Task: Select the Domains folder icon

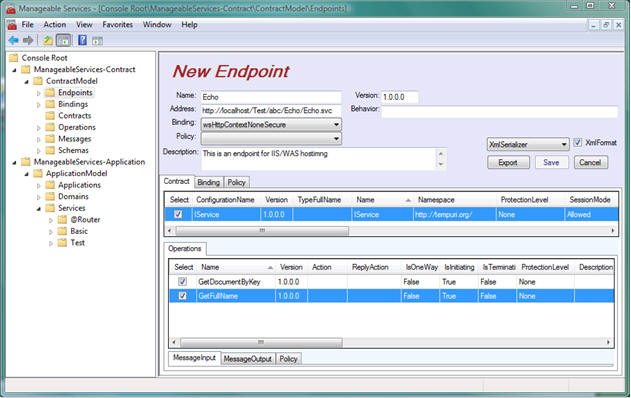Action: tap(50, 196)
